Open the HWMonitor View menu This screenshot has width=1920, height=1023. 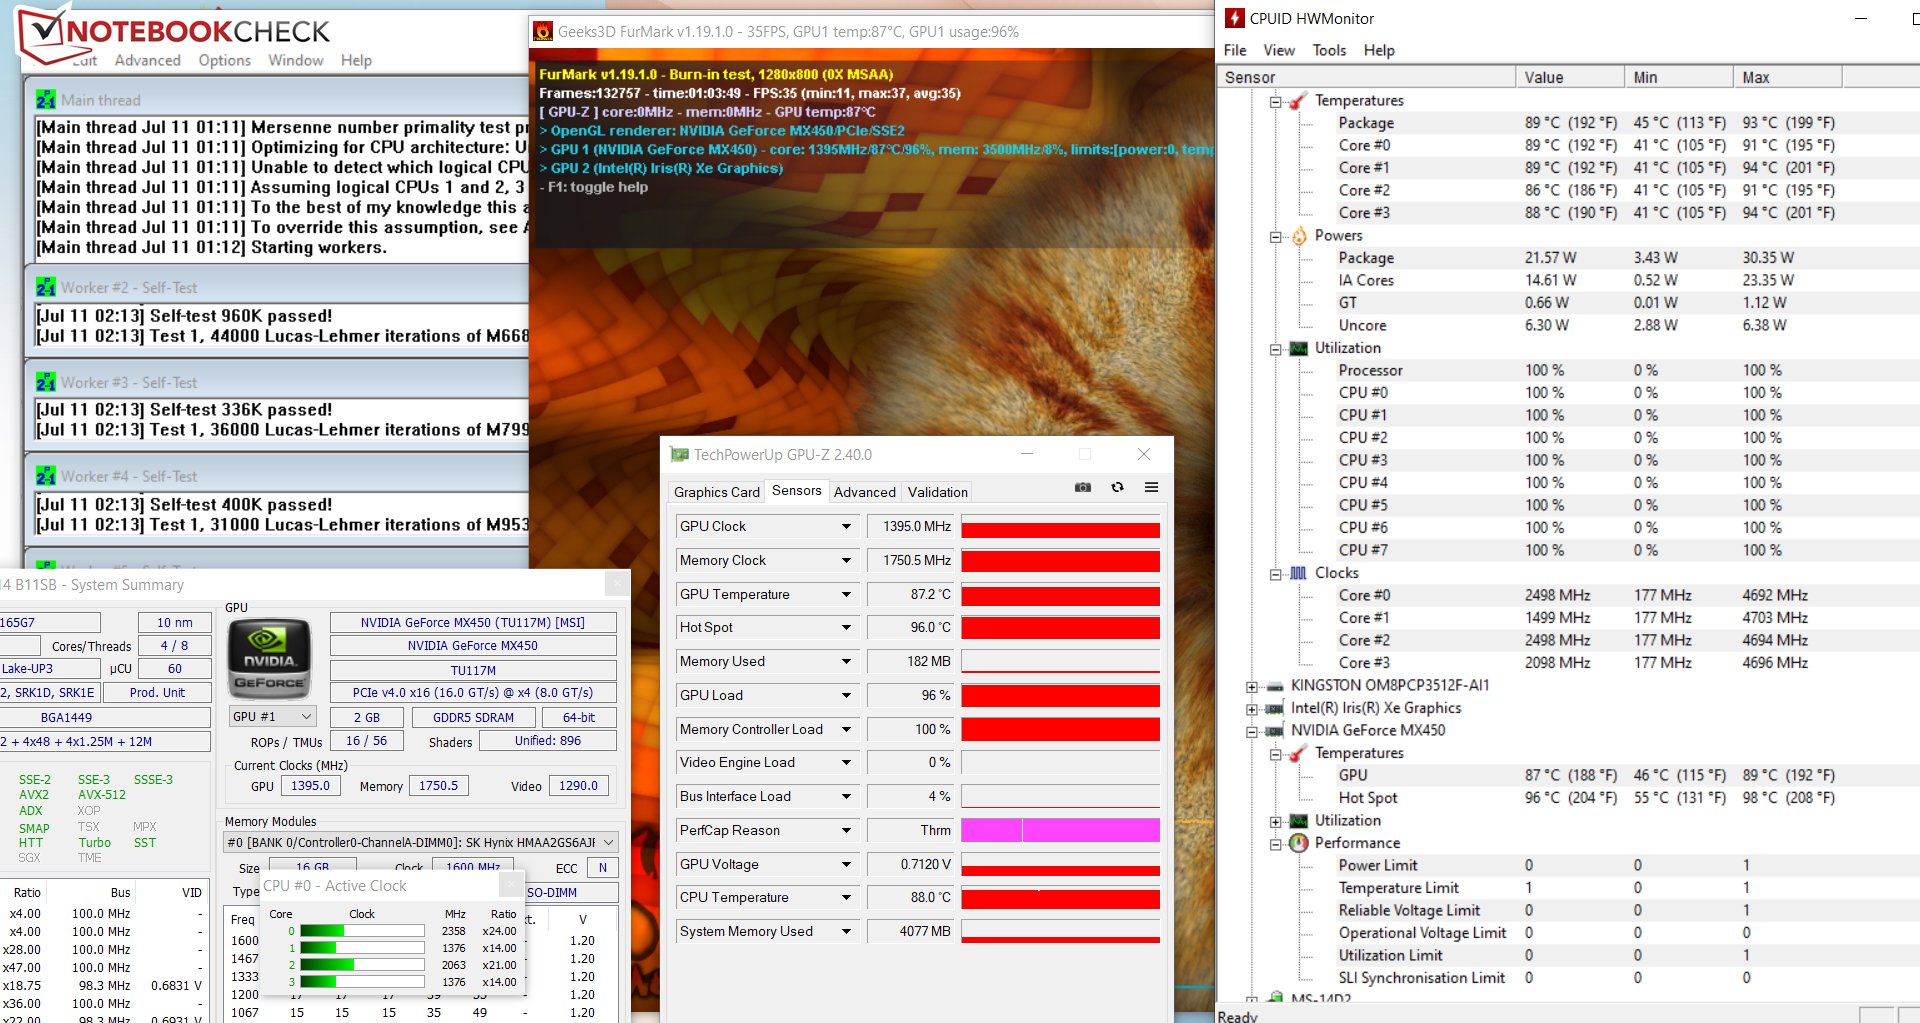1279,50
